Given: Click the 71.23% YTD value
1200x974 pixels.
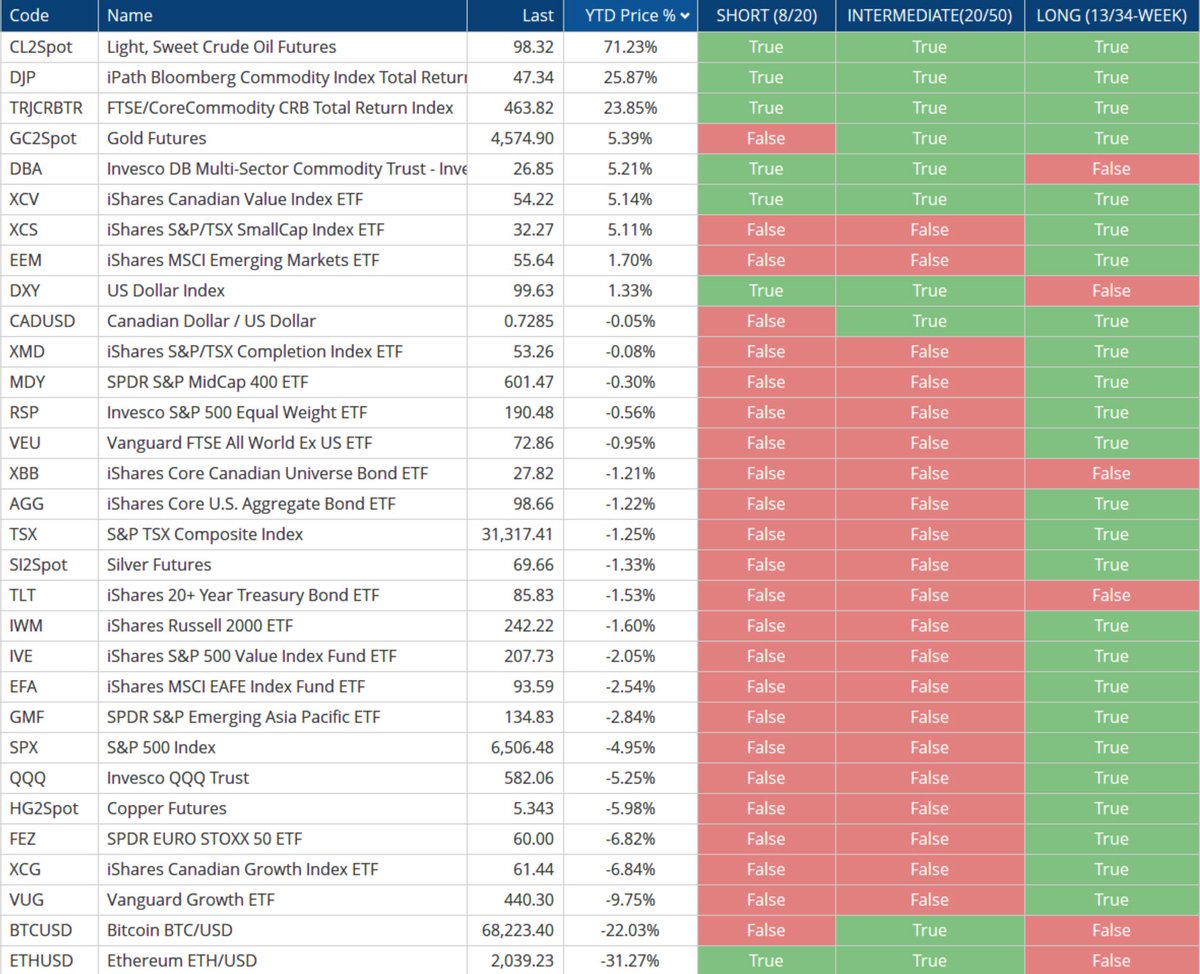Looking at the screenshot, I should (632, 47).
